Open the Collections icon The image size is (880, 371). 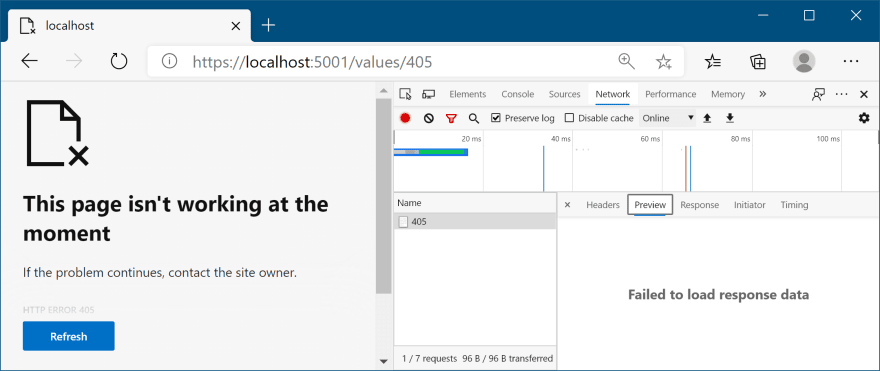click(758, 61)
